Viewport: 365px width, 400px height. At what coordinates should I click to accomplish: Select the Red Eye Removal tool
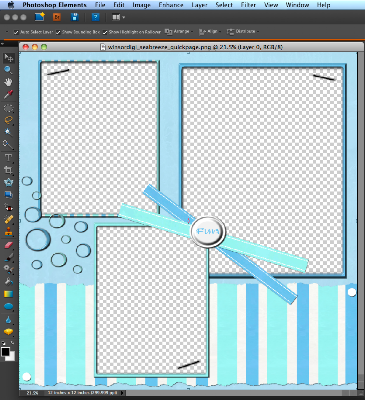(x=8, y=207)
